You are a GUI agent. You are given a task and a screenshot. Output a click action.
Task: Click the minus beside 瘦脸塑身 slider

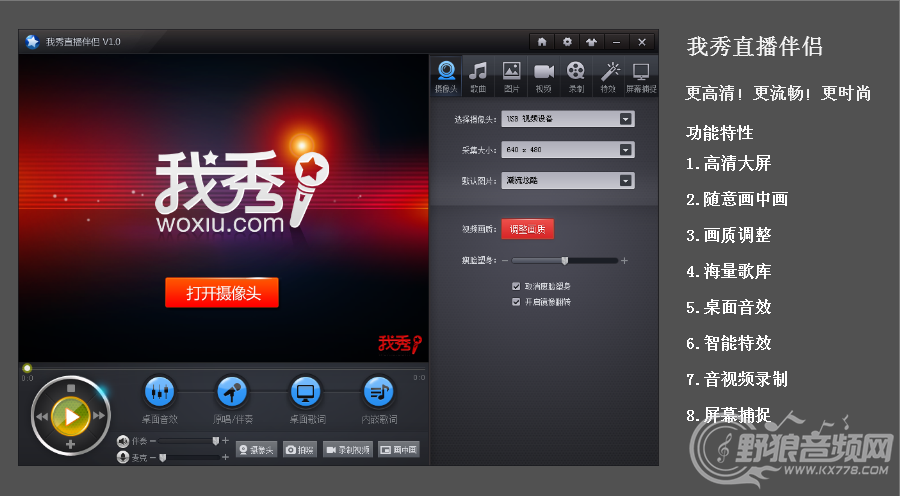(x=505, y=261)
